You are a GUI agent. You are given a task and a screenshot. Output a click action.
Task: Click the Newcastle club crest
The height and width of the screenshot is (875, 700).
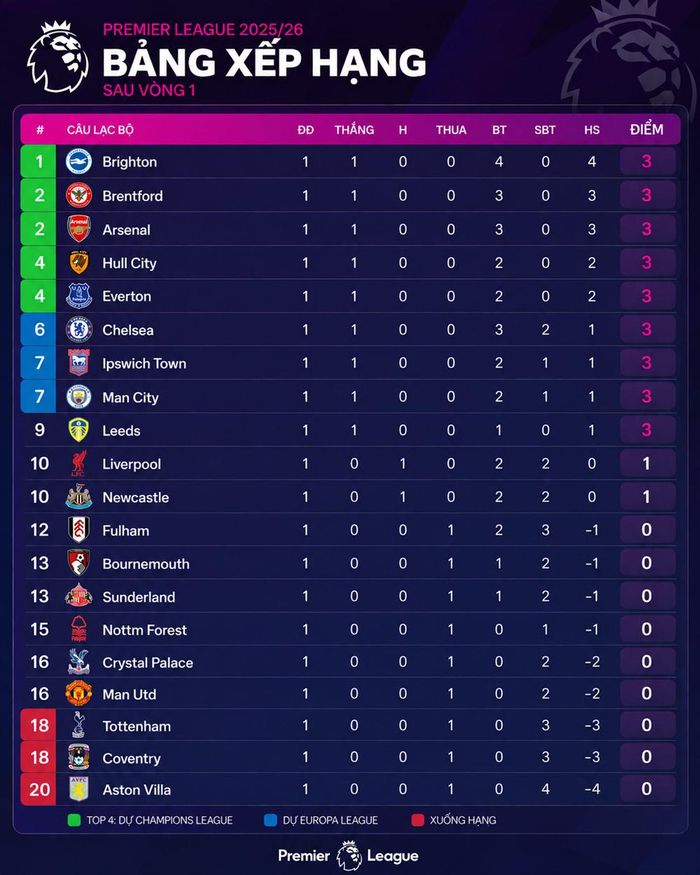(x=79, y=497)
